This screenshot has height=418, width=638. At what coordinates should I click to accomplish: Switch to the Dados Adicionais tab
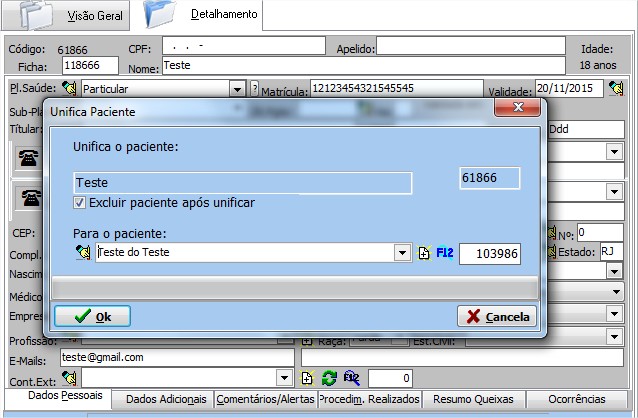click(162, 399)
